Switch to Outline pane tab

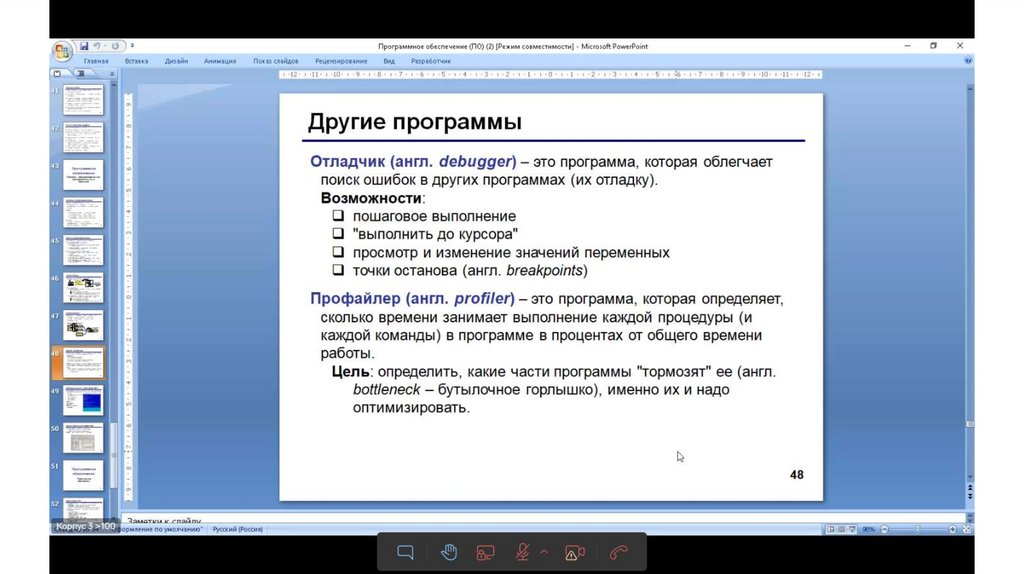tap(80, 74)
